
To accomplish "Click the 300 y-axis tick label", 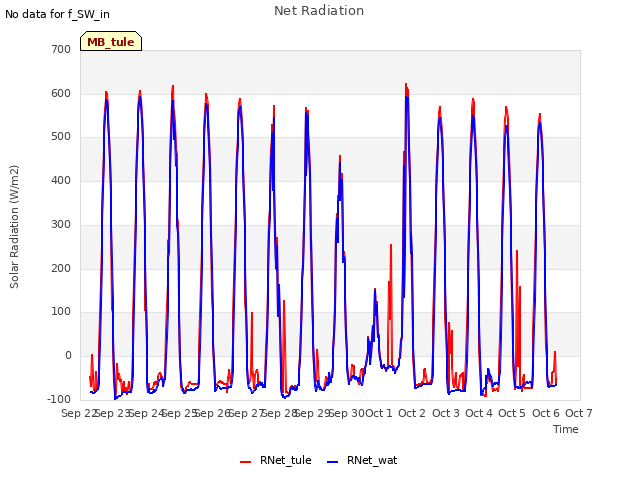I will (61, 224).
